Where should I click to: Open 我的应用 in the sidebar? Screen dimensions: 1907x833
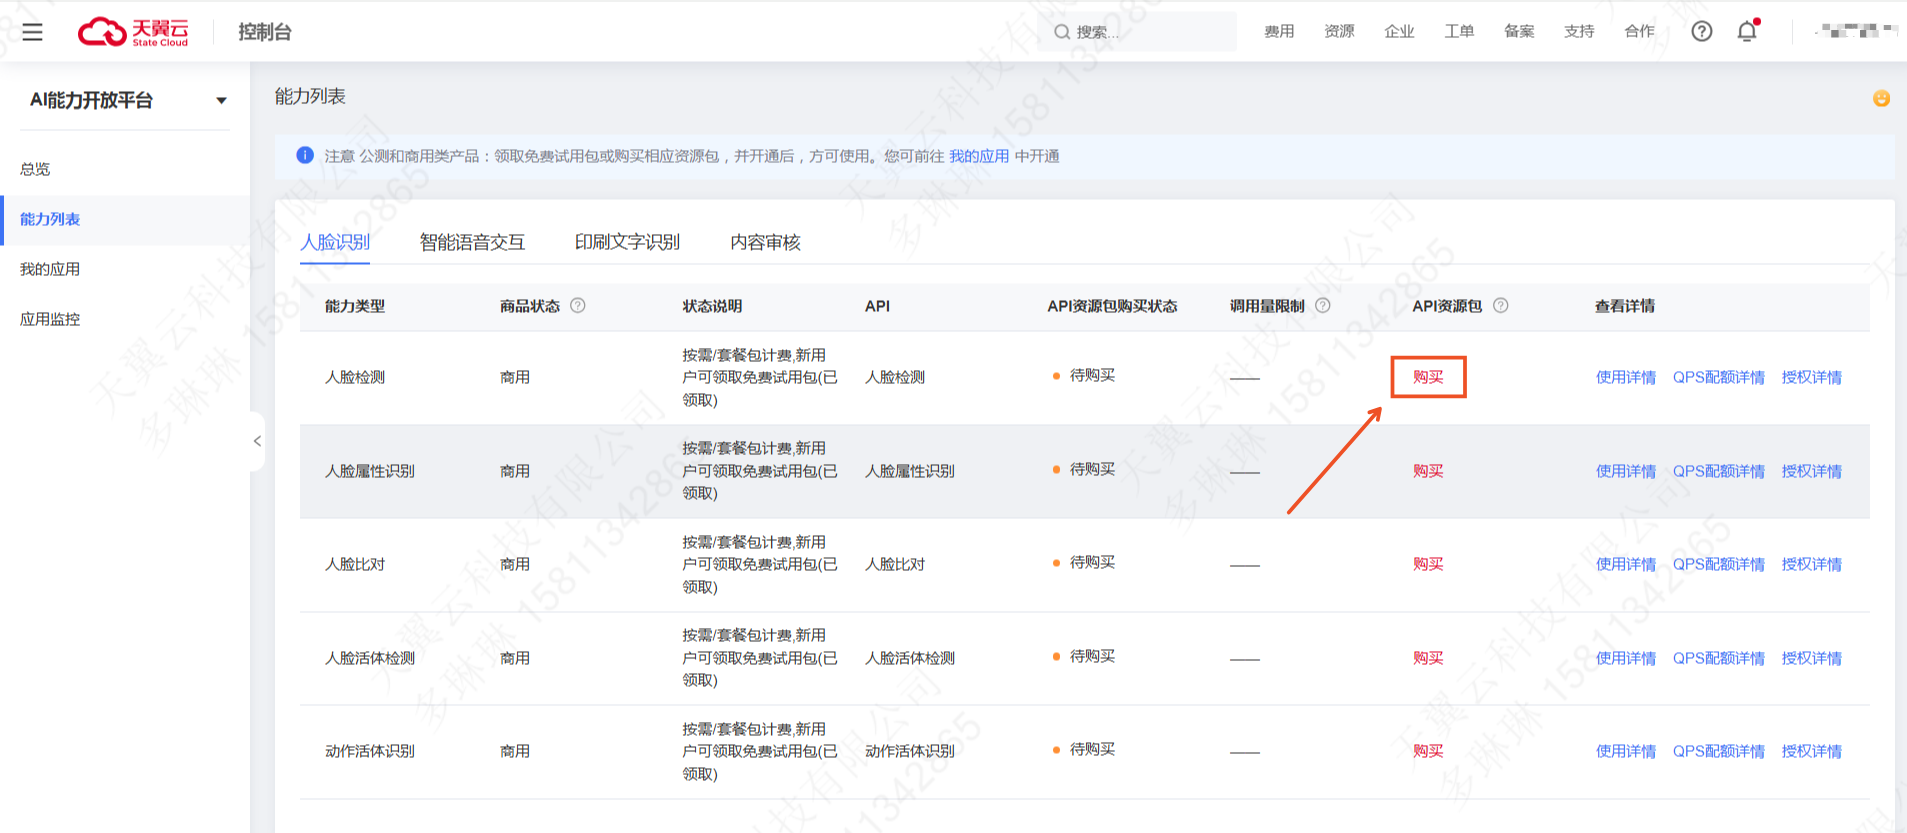[50, 269]
